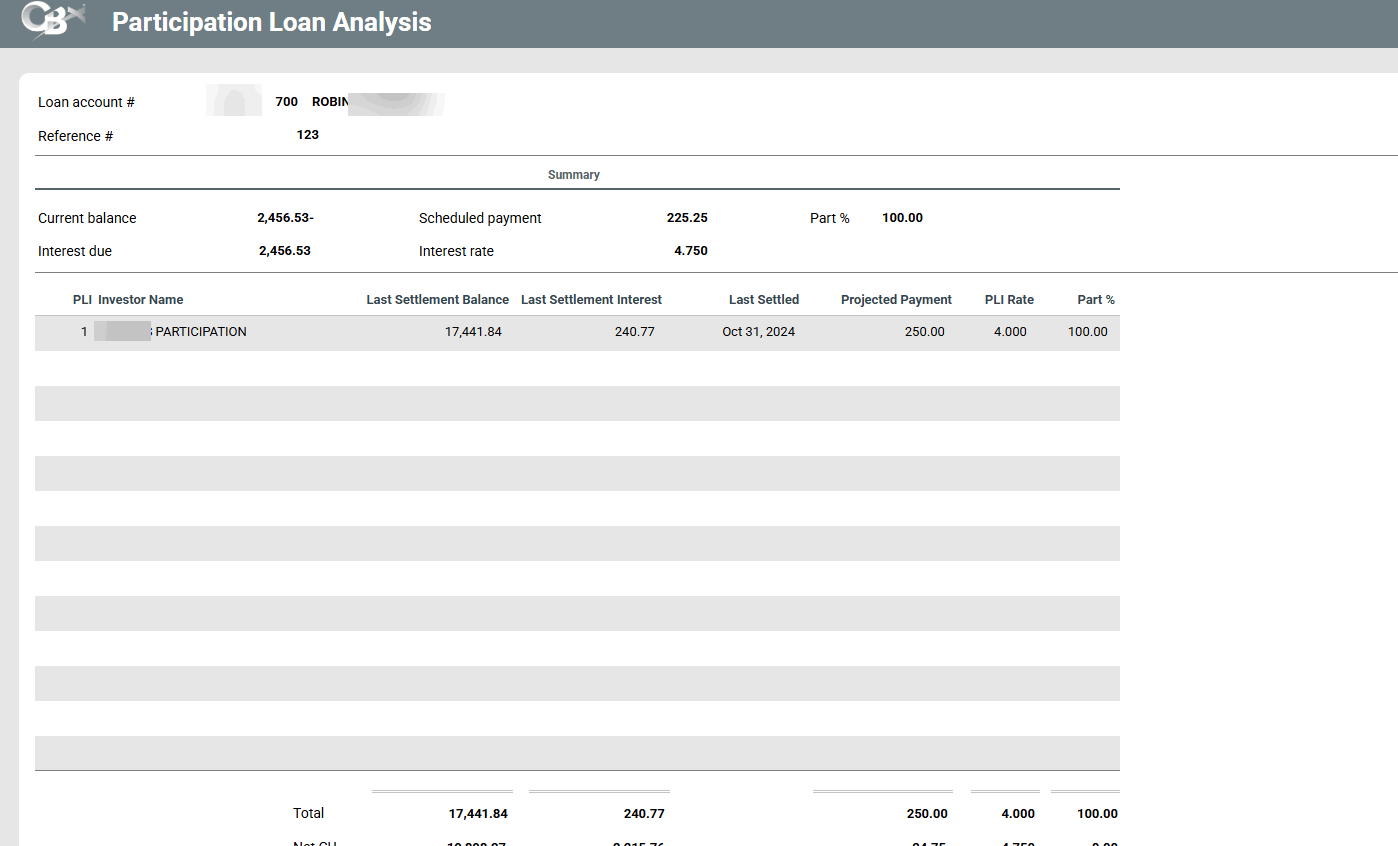This screenshot has width=1398, height=846.
Task: Select the PARTICIPATION investor row name
Action: point(200,332)
